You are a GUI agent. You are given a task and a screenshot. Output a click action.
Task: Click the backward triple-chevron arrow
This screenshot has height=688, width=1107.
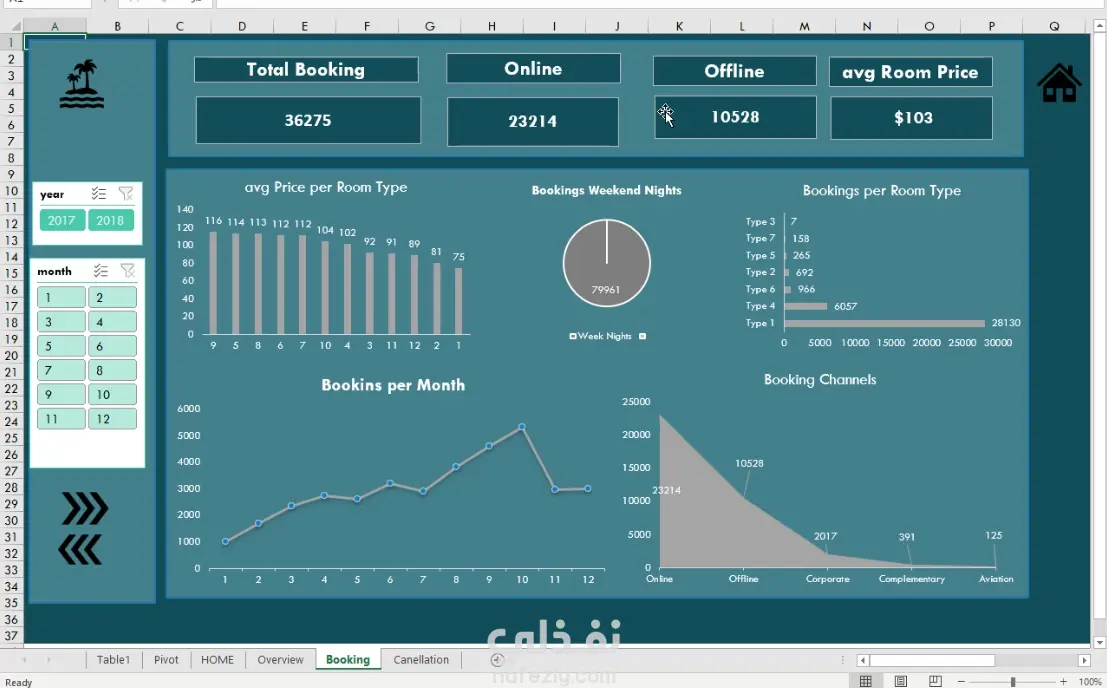[x=80, y=550]
